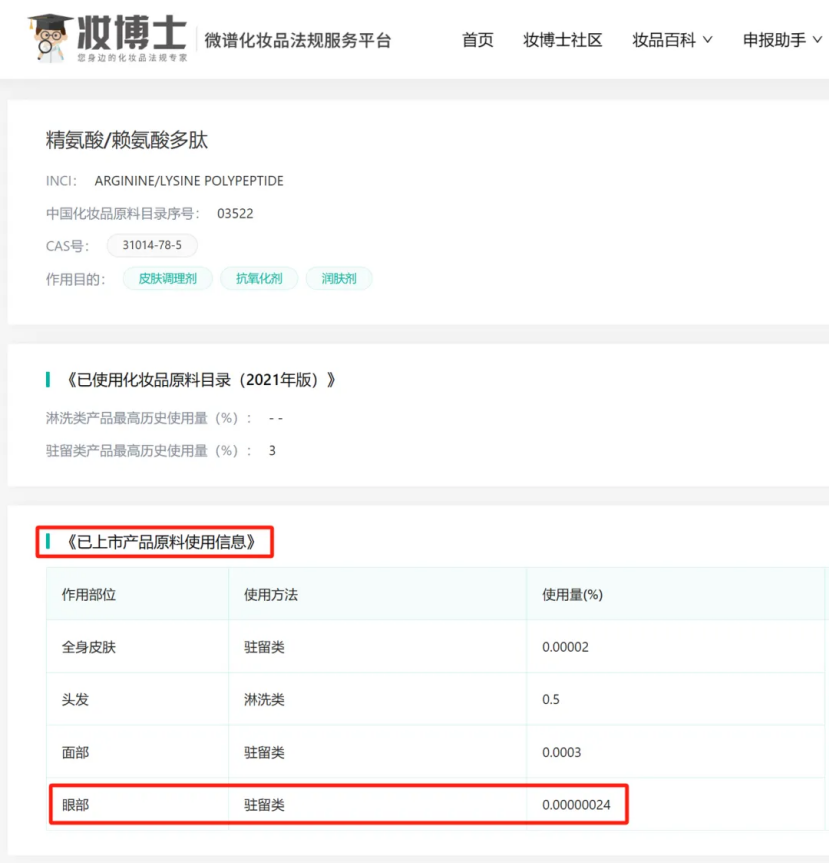The height and width of the screenshot is (863, 830).
Task: Click the 使用方法 column header
Action: [271, 594]
